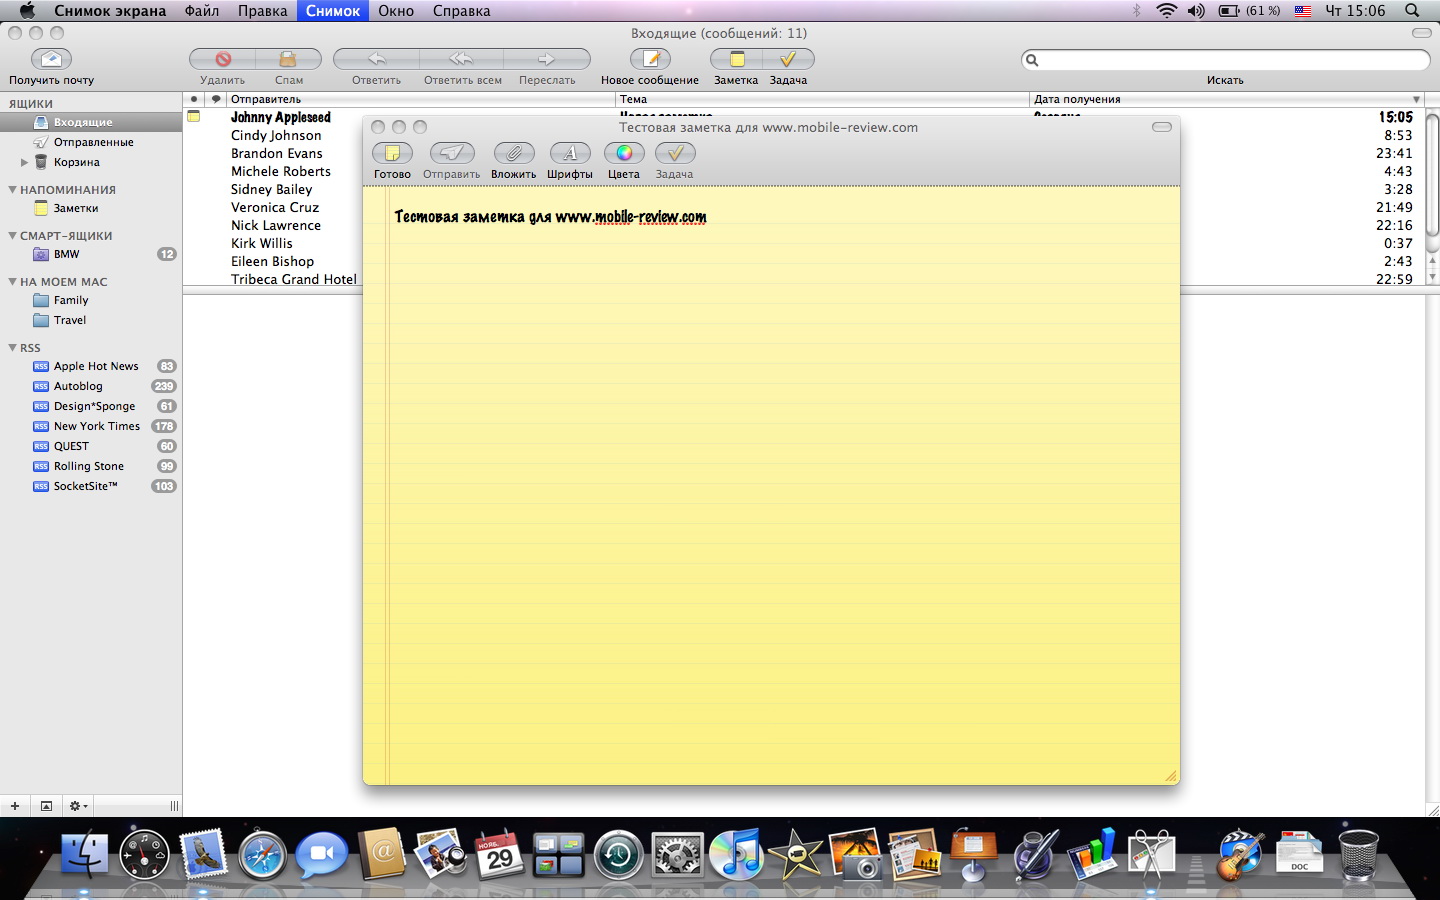Select the message from Cindy Johnson
1440x900 pixels.
point(276,135)
